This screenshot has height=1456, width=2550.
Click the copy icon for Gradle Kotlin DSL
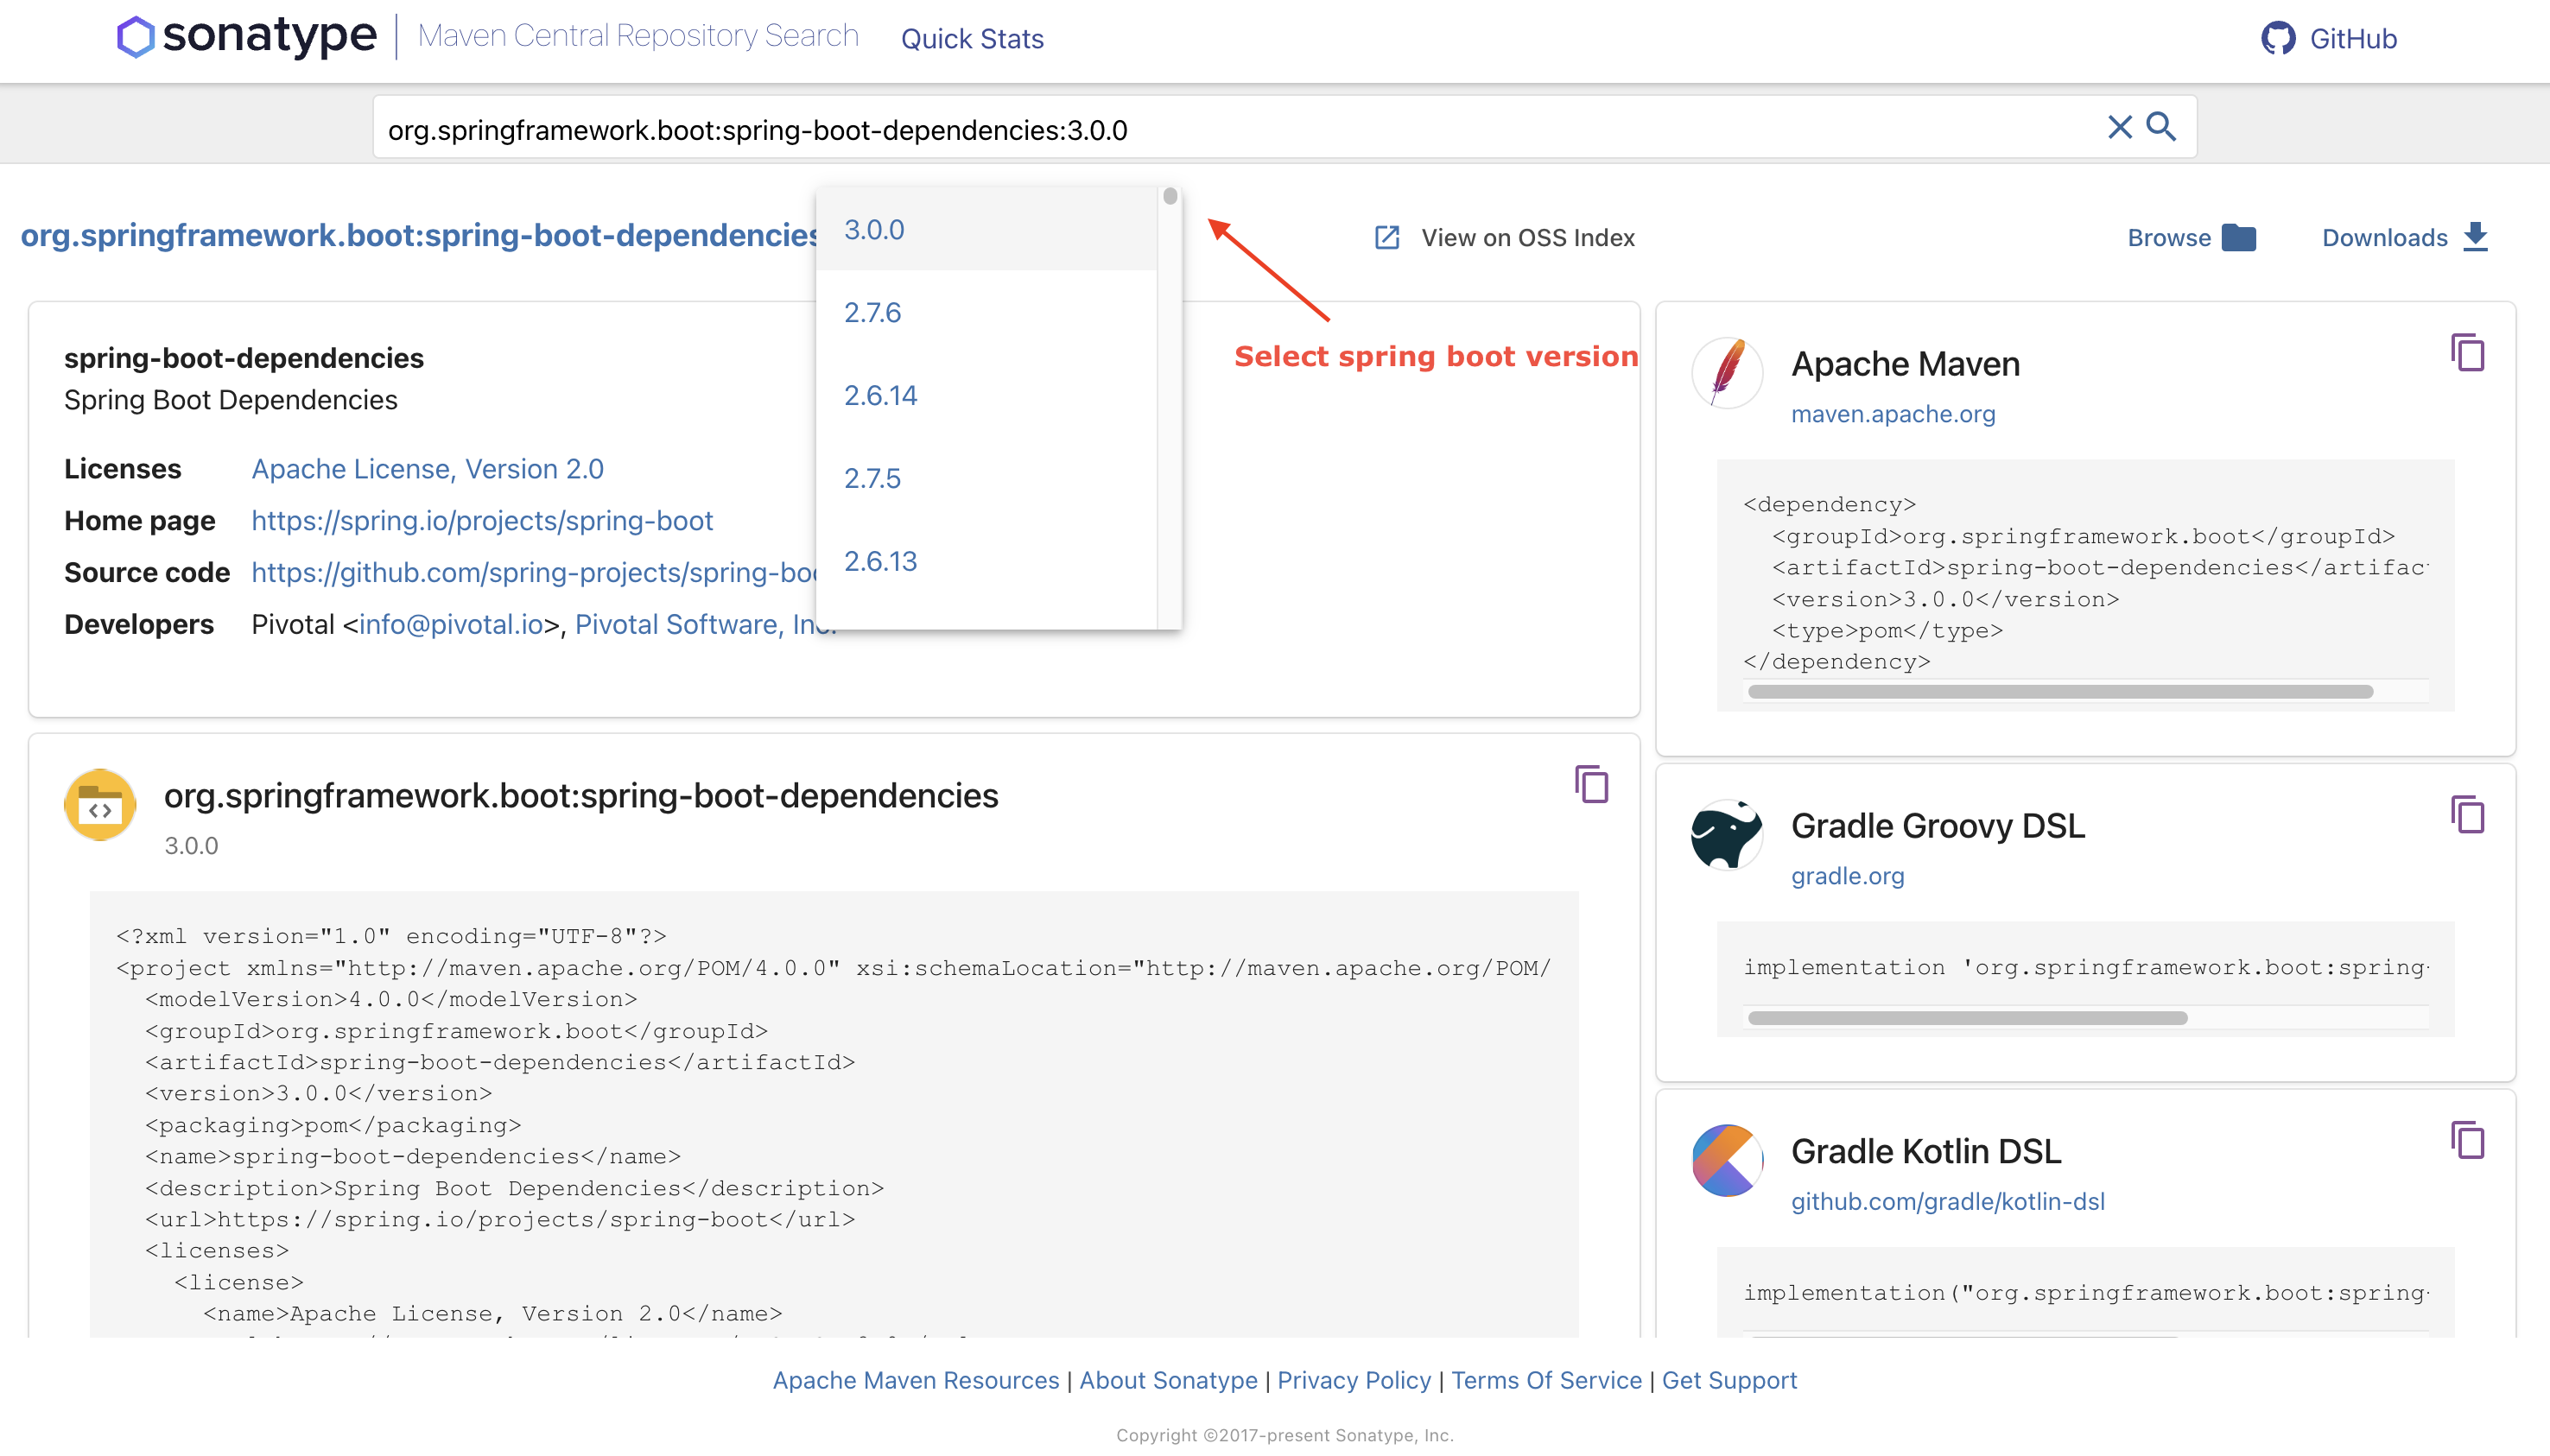[2468, 1141]
